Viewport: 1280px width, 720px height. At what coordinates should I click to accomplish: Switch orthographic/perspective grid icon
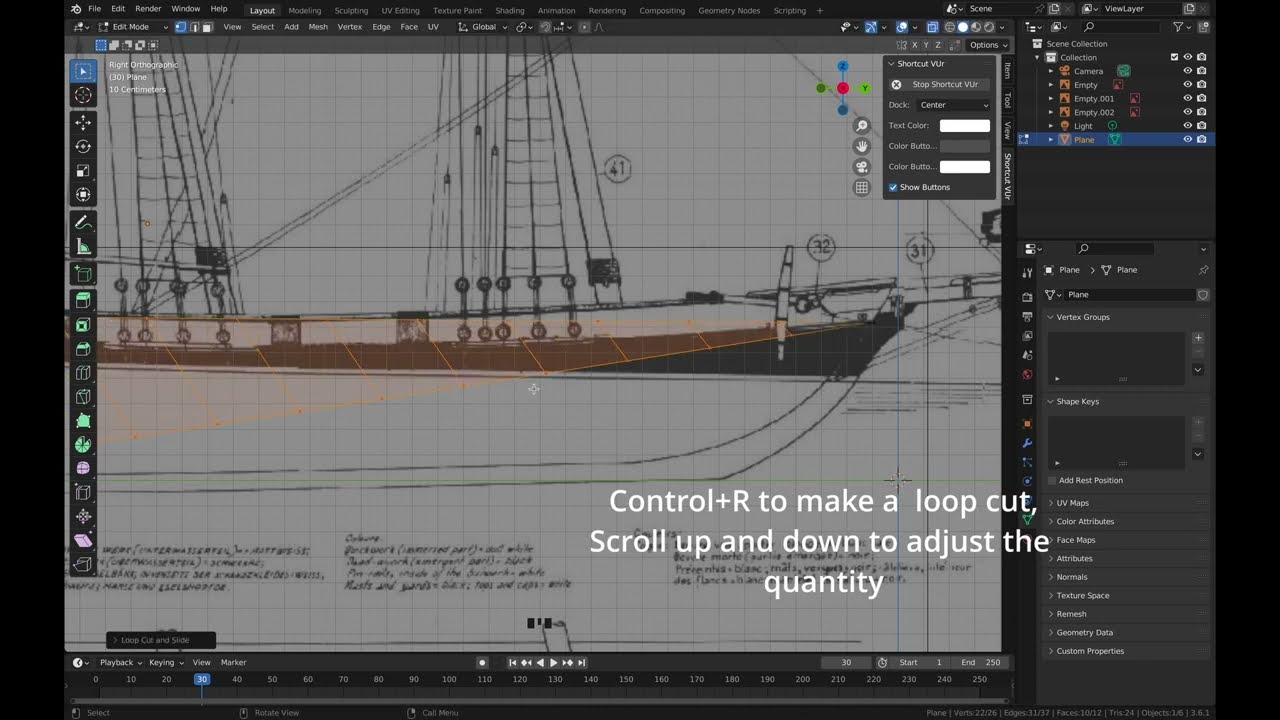862,187
